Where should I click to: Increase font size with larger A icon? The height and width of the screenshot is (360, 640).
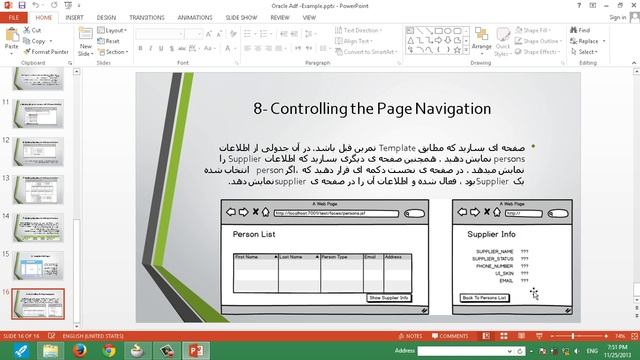pos(209,34)
